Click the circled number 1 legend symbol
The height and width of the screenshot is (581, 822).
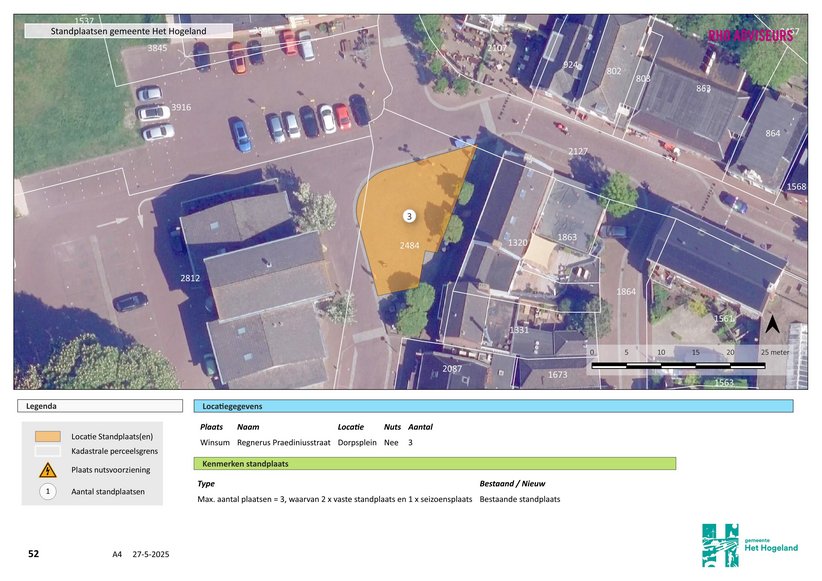47,491
